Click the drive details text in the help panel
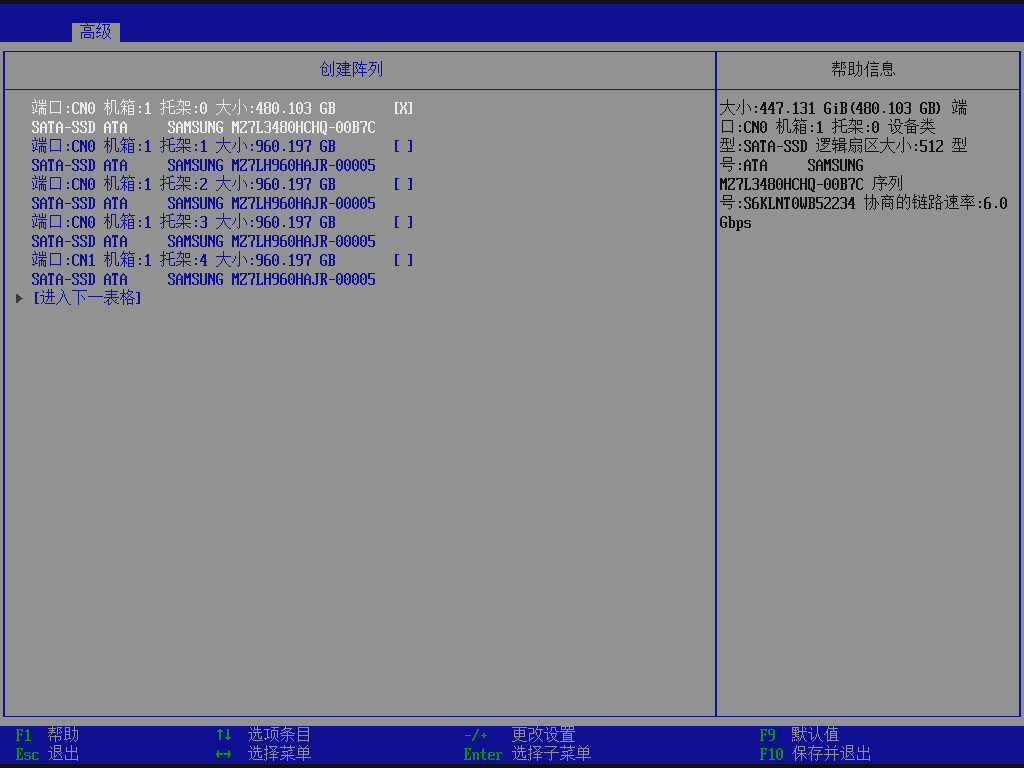 [863, 165]
